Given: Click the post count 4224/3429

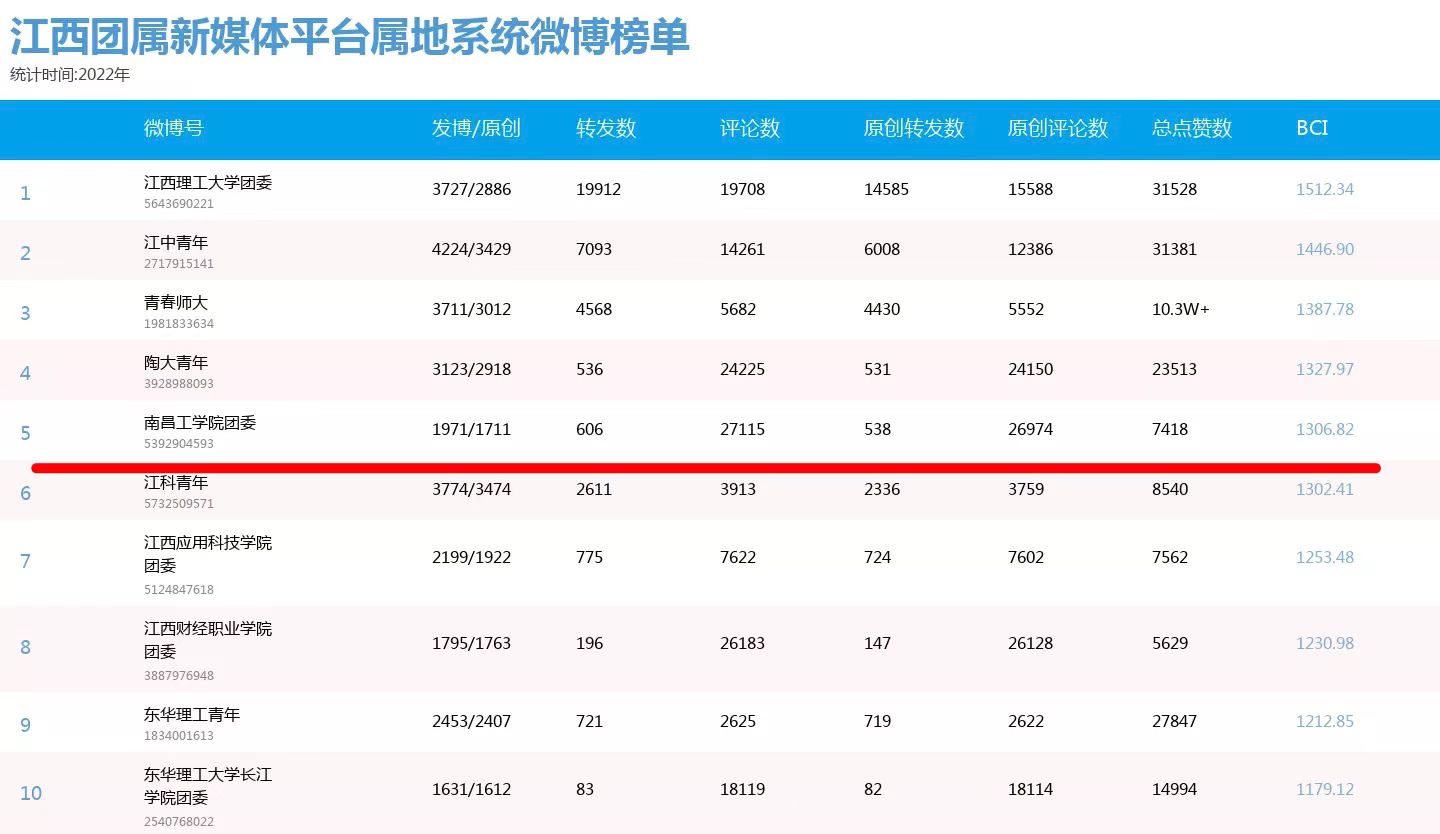Looking at the screenshot, I should pos(471,249).
